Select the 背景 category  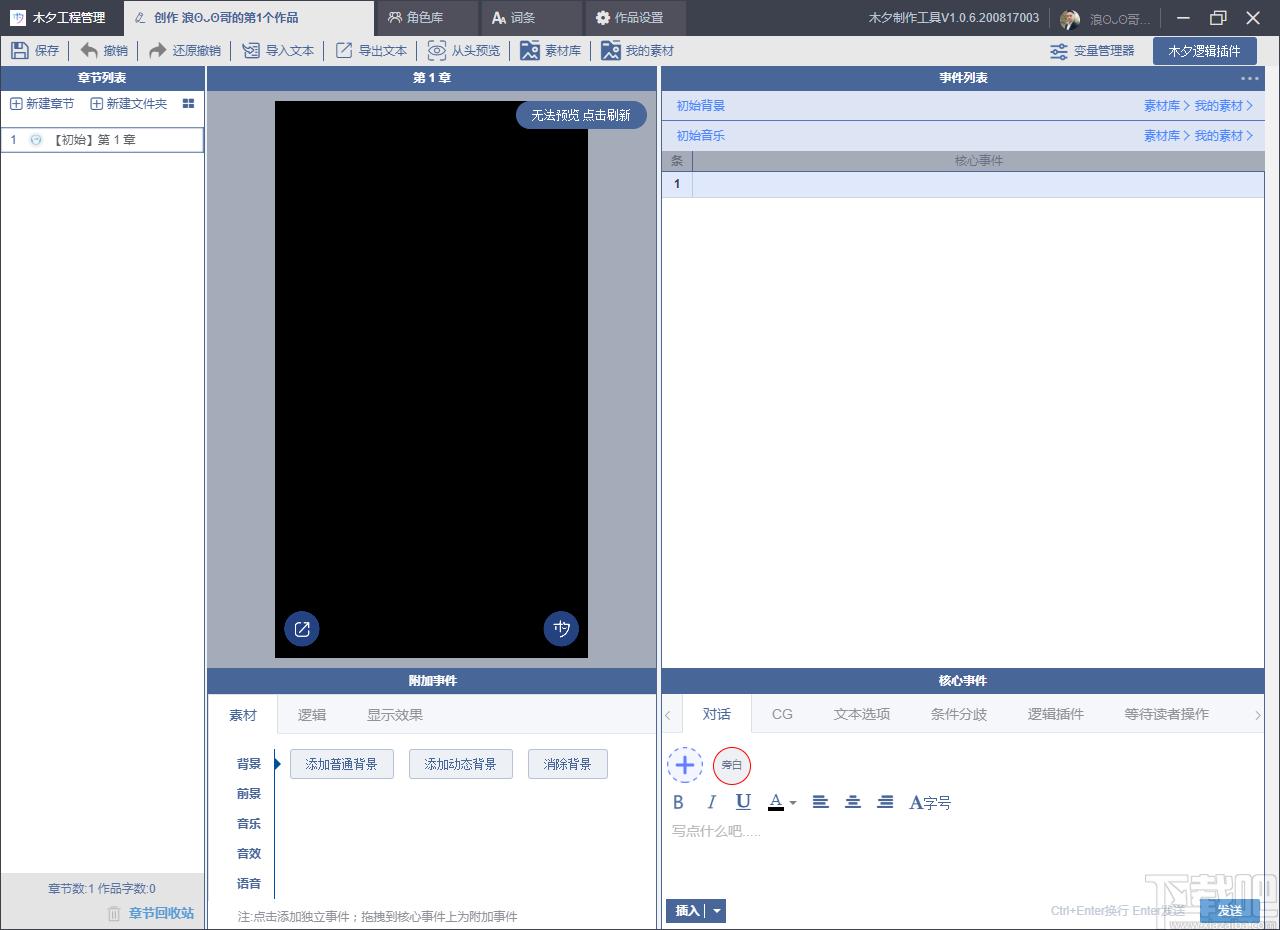(x=249, y=764)
